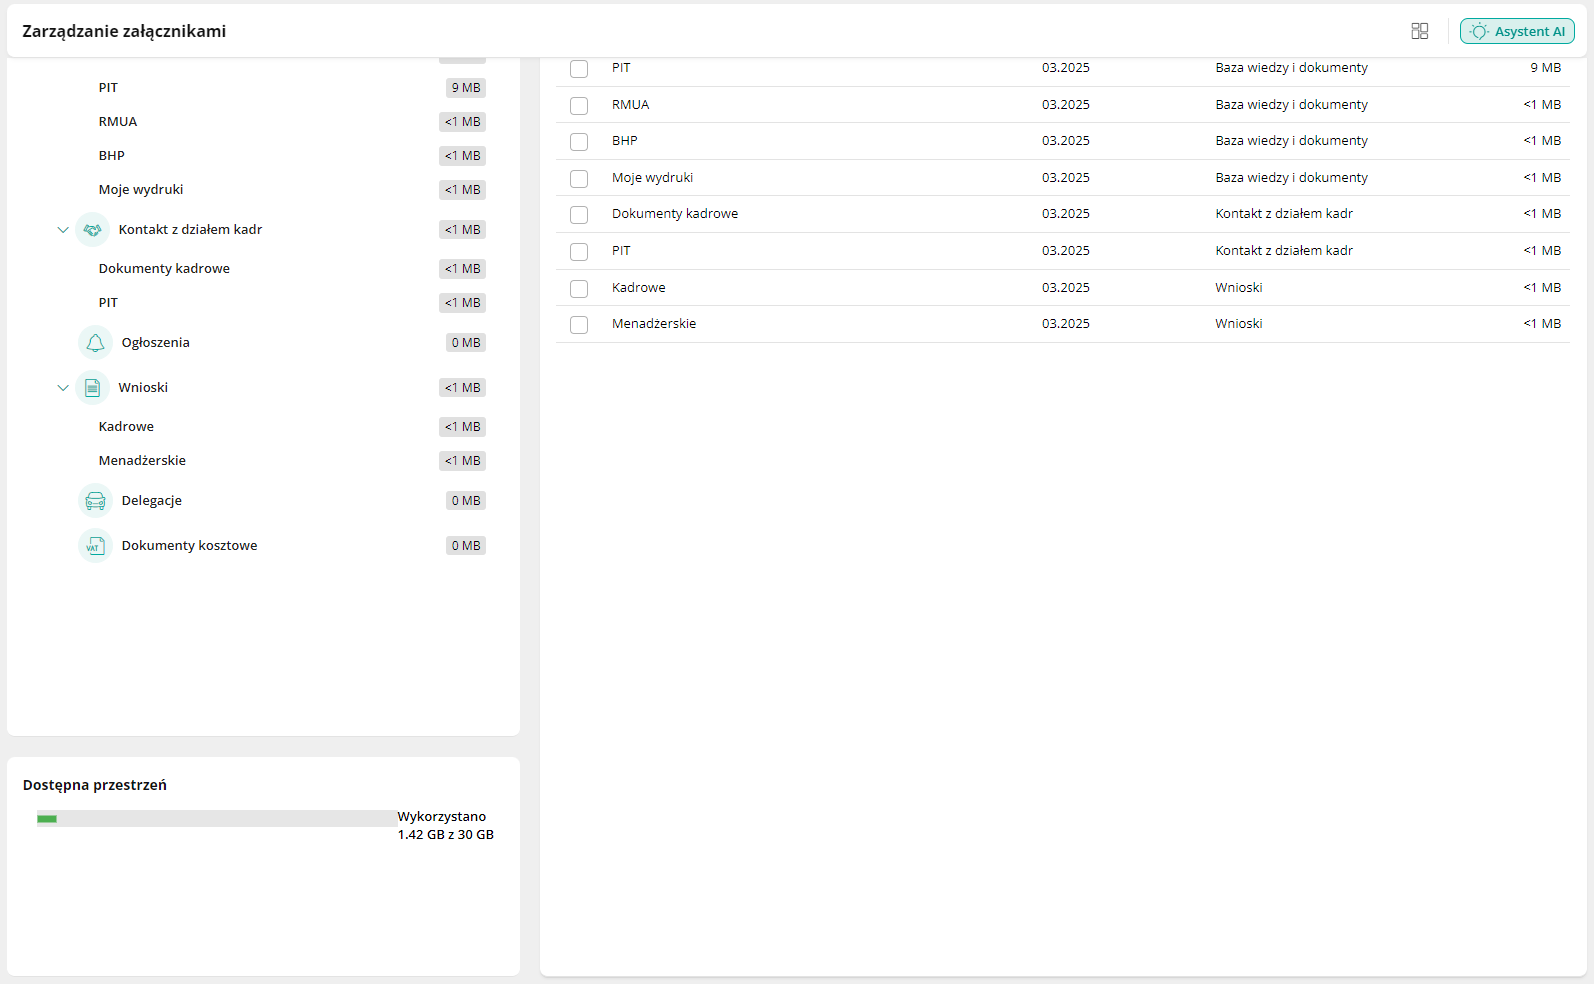Screen dimensions: 1594x984
Task: Open the Wnioski category in the sidebar
Action: [x=143, y=388]
